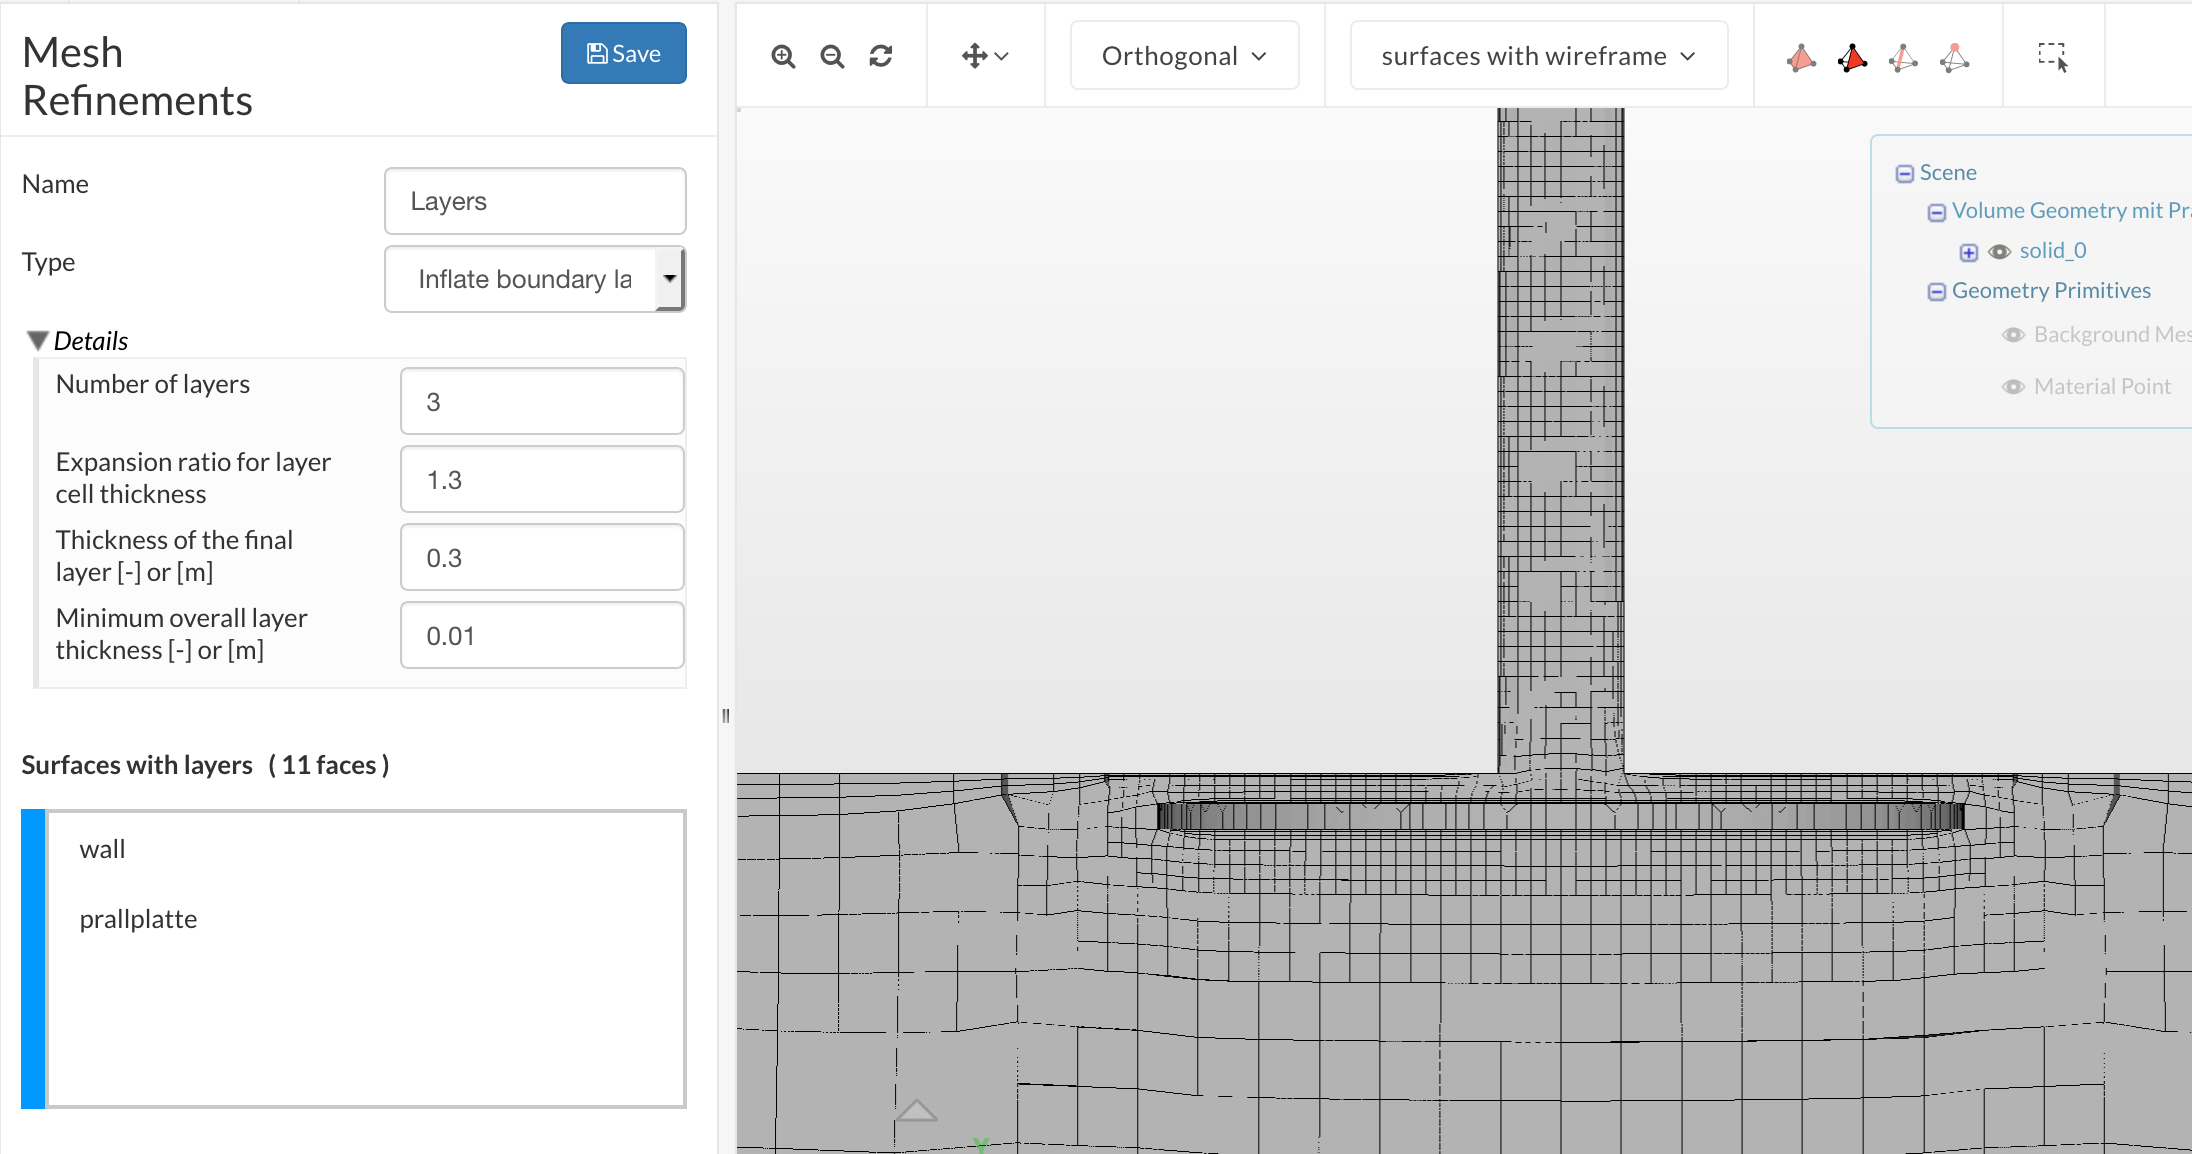Viewport: 2192px width, 1154px height.
Task: Click the Number of layers field
Action: click(x=542, y=402)
